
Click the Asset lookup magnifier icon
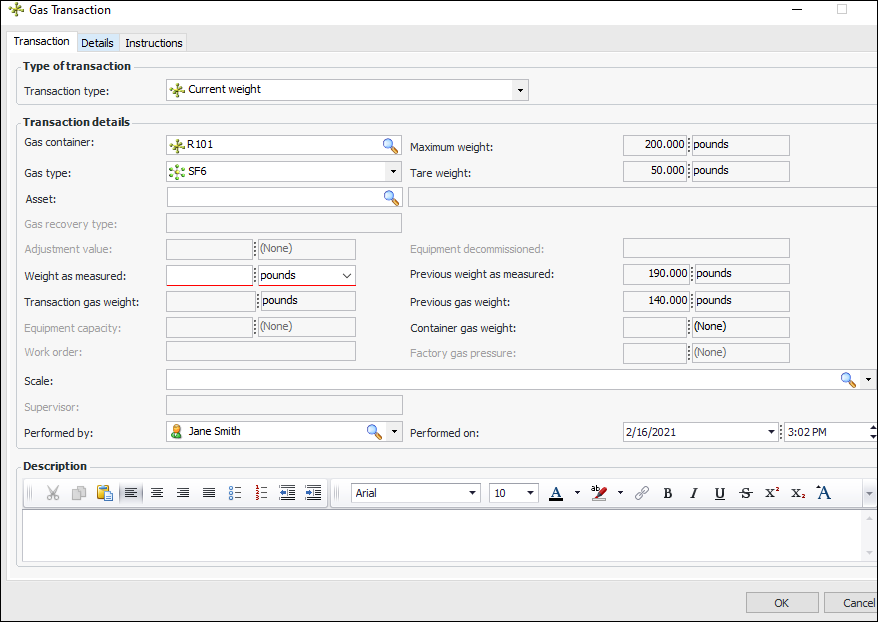(390, 198)
